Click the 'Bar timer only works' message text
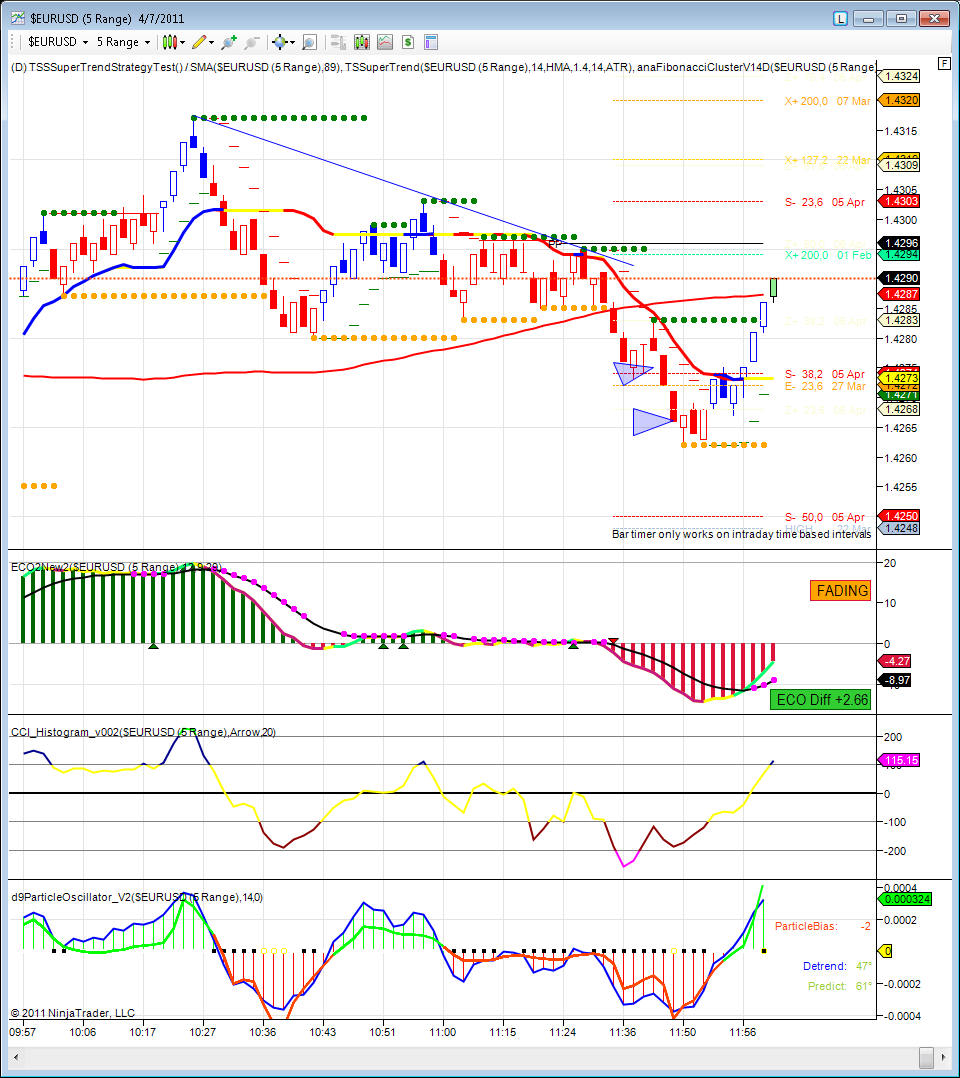Image resolution: width=960 pixels, height=1078 pixels. 741,534
